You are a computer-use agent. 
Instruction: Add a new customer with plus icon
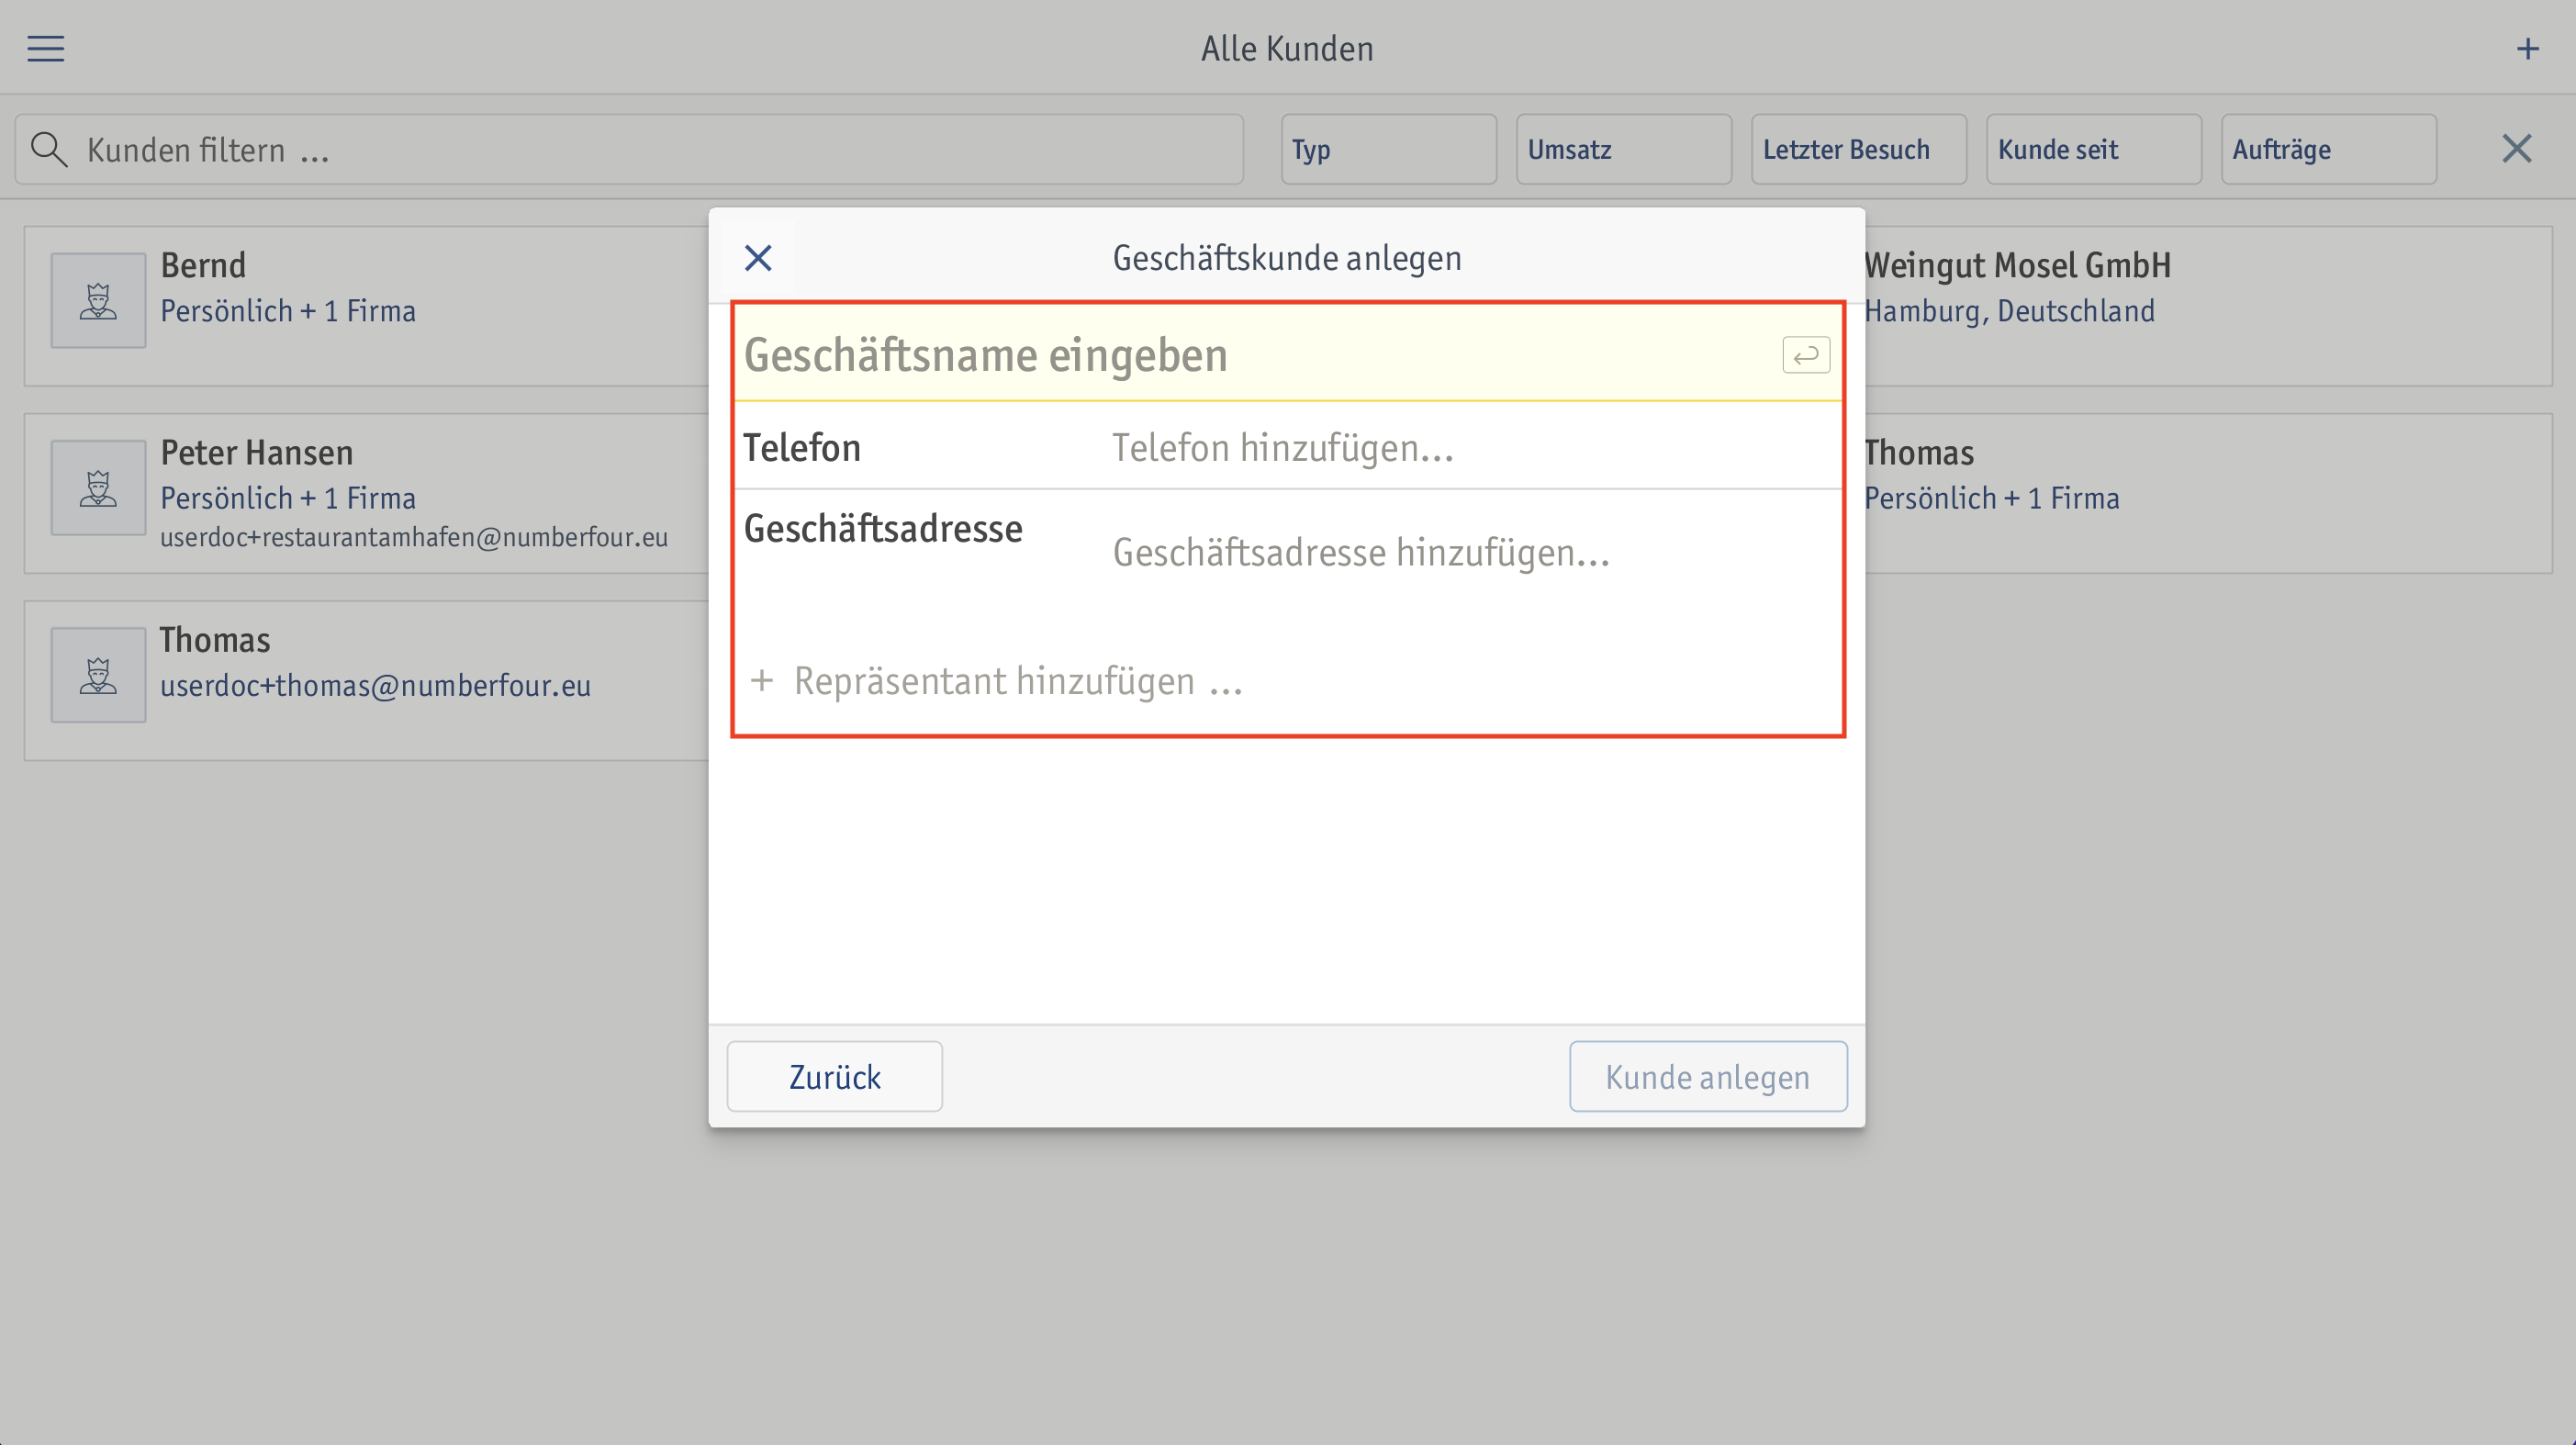2527,48
